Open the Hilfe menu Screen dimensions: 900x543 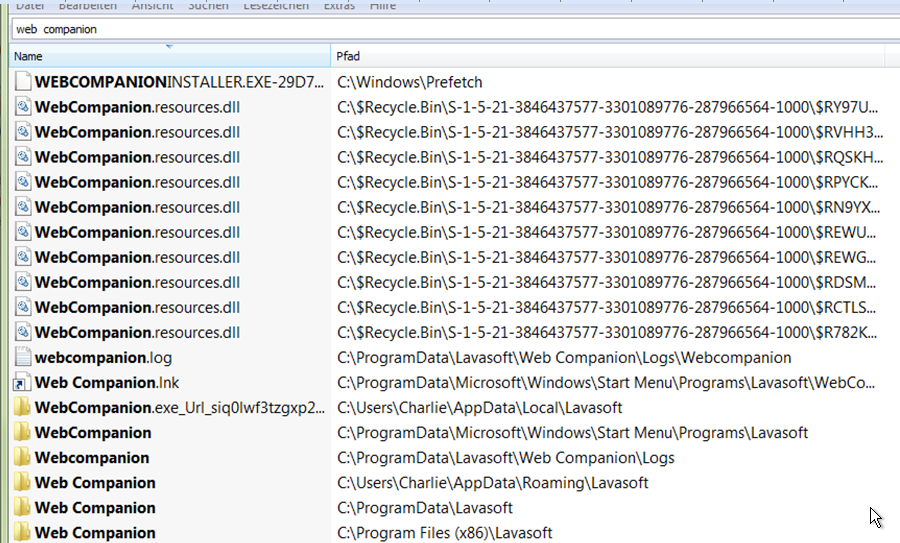[x=383, y=5]
